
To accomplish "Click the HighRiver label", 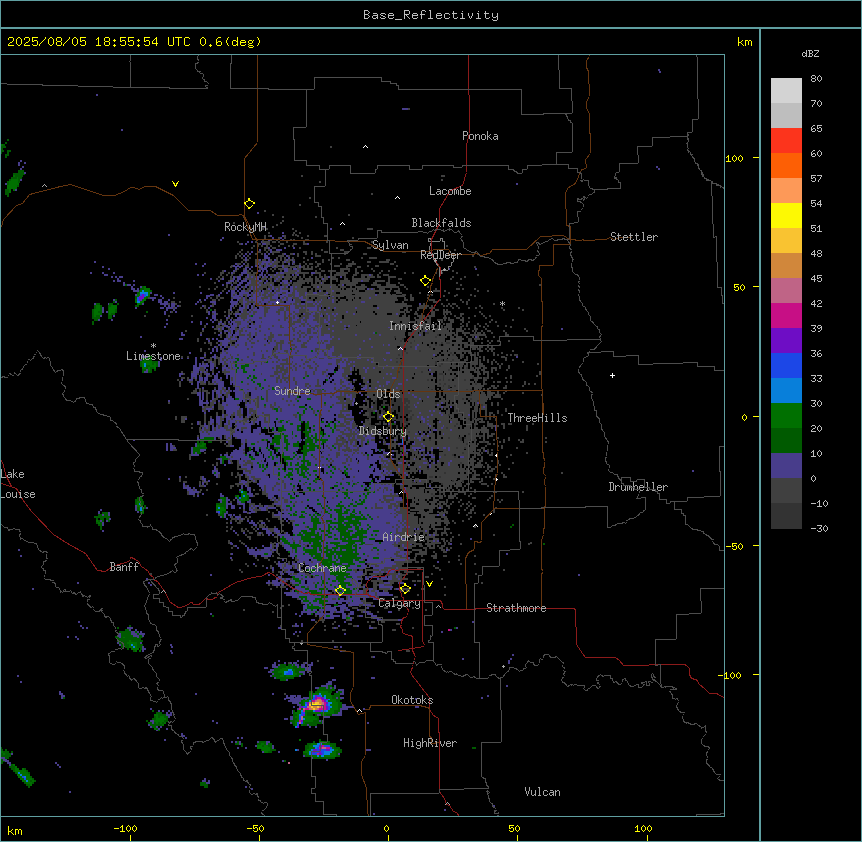I will [430, 743].
